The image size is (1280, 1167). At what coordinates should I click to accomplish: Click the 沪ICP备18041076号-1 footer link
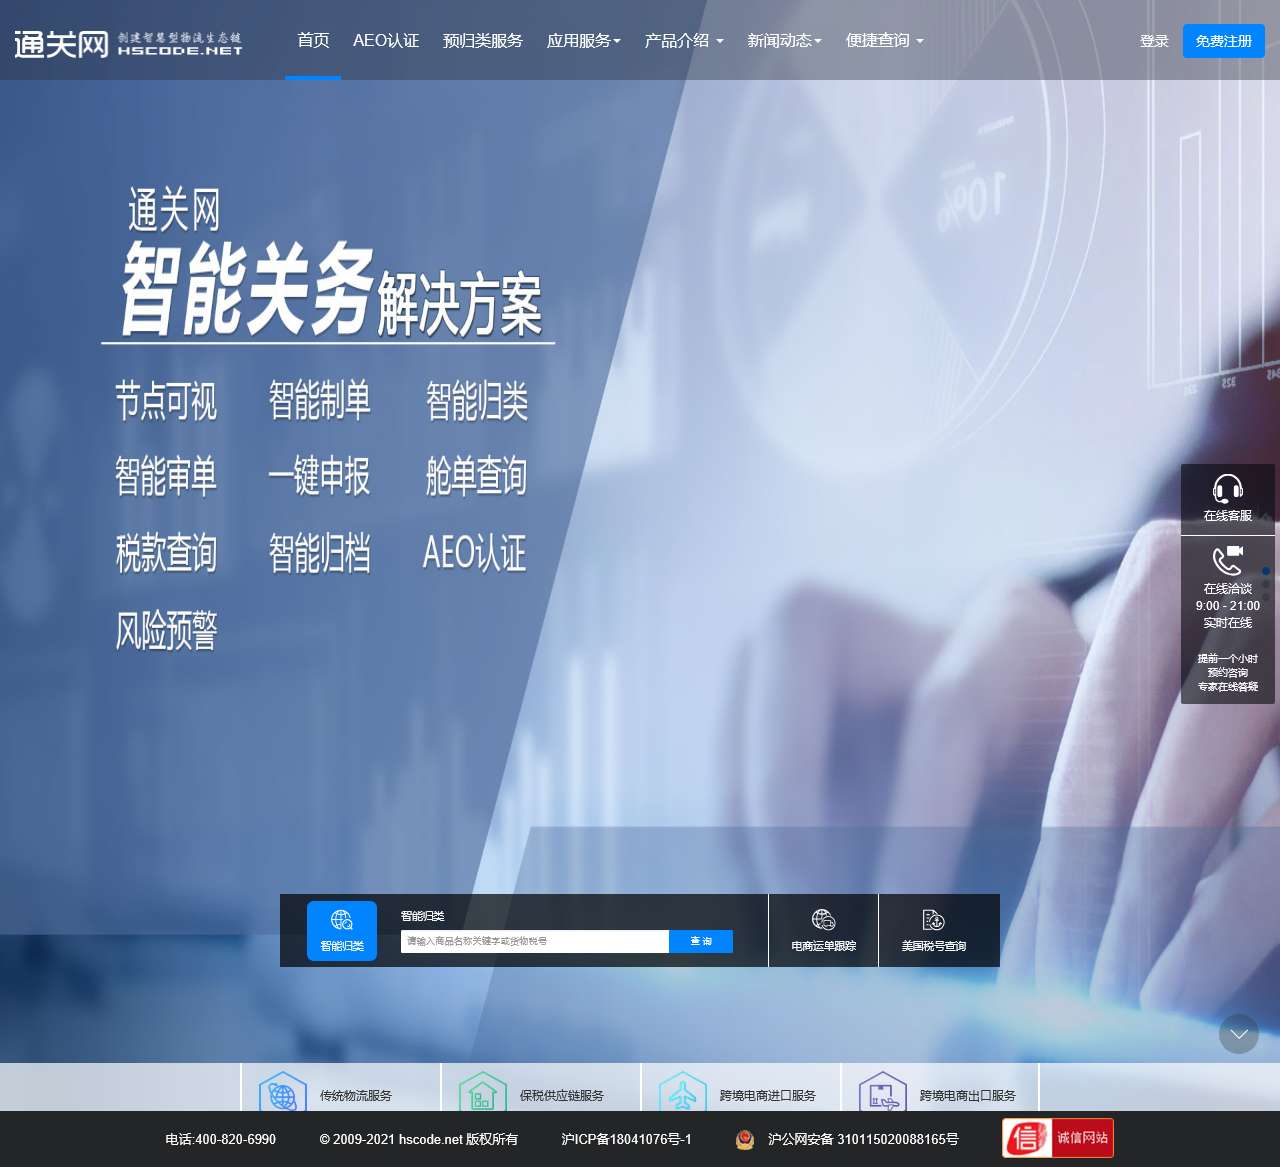coord(626,1139)
